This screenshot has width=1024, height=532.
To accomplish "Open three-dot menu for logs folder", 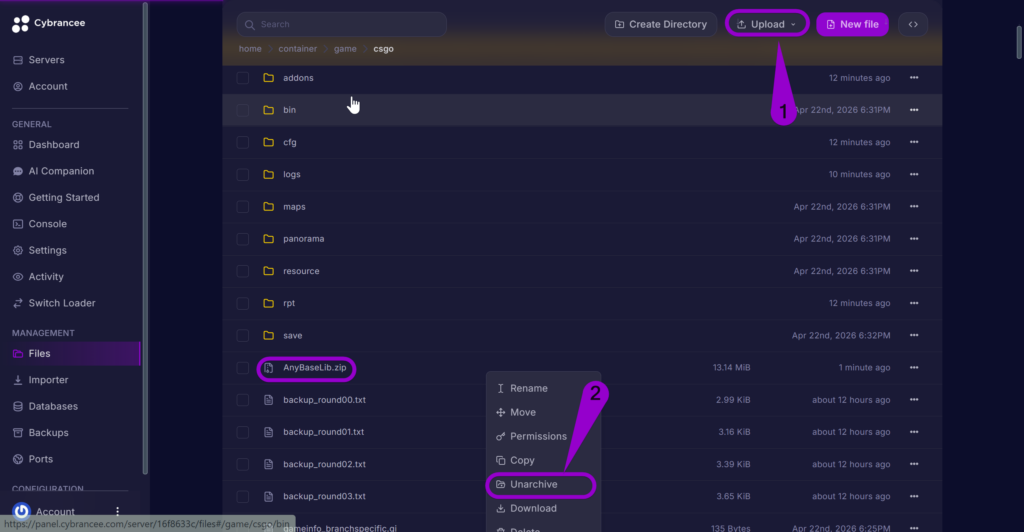I will [914, 174].
